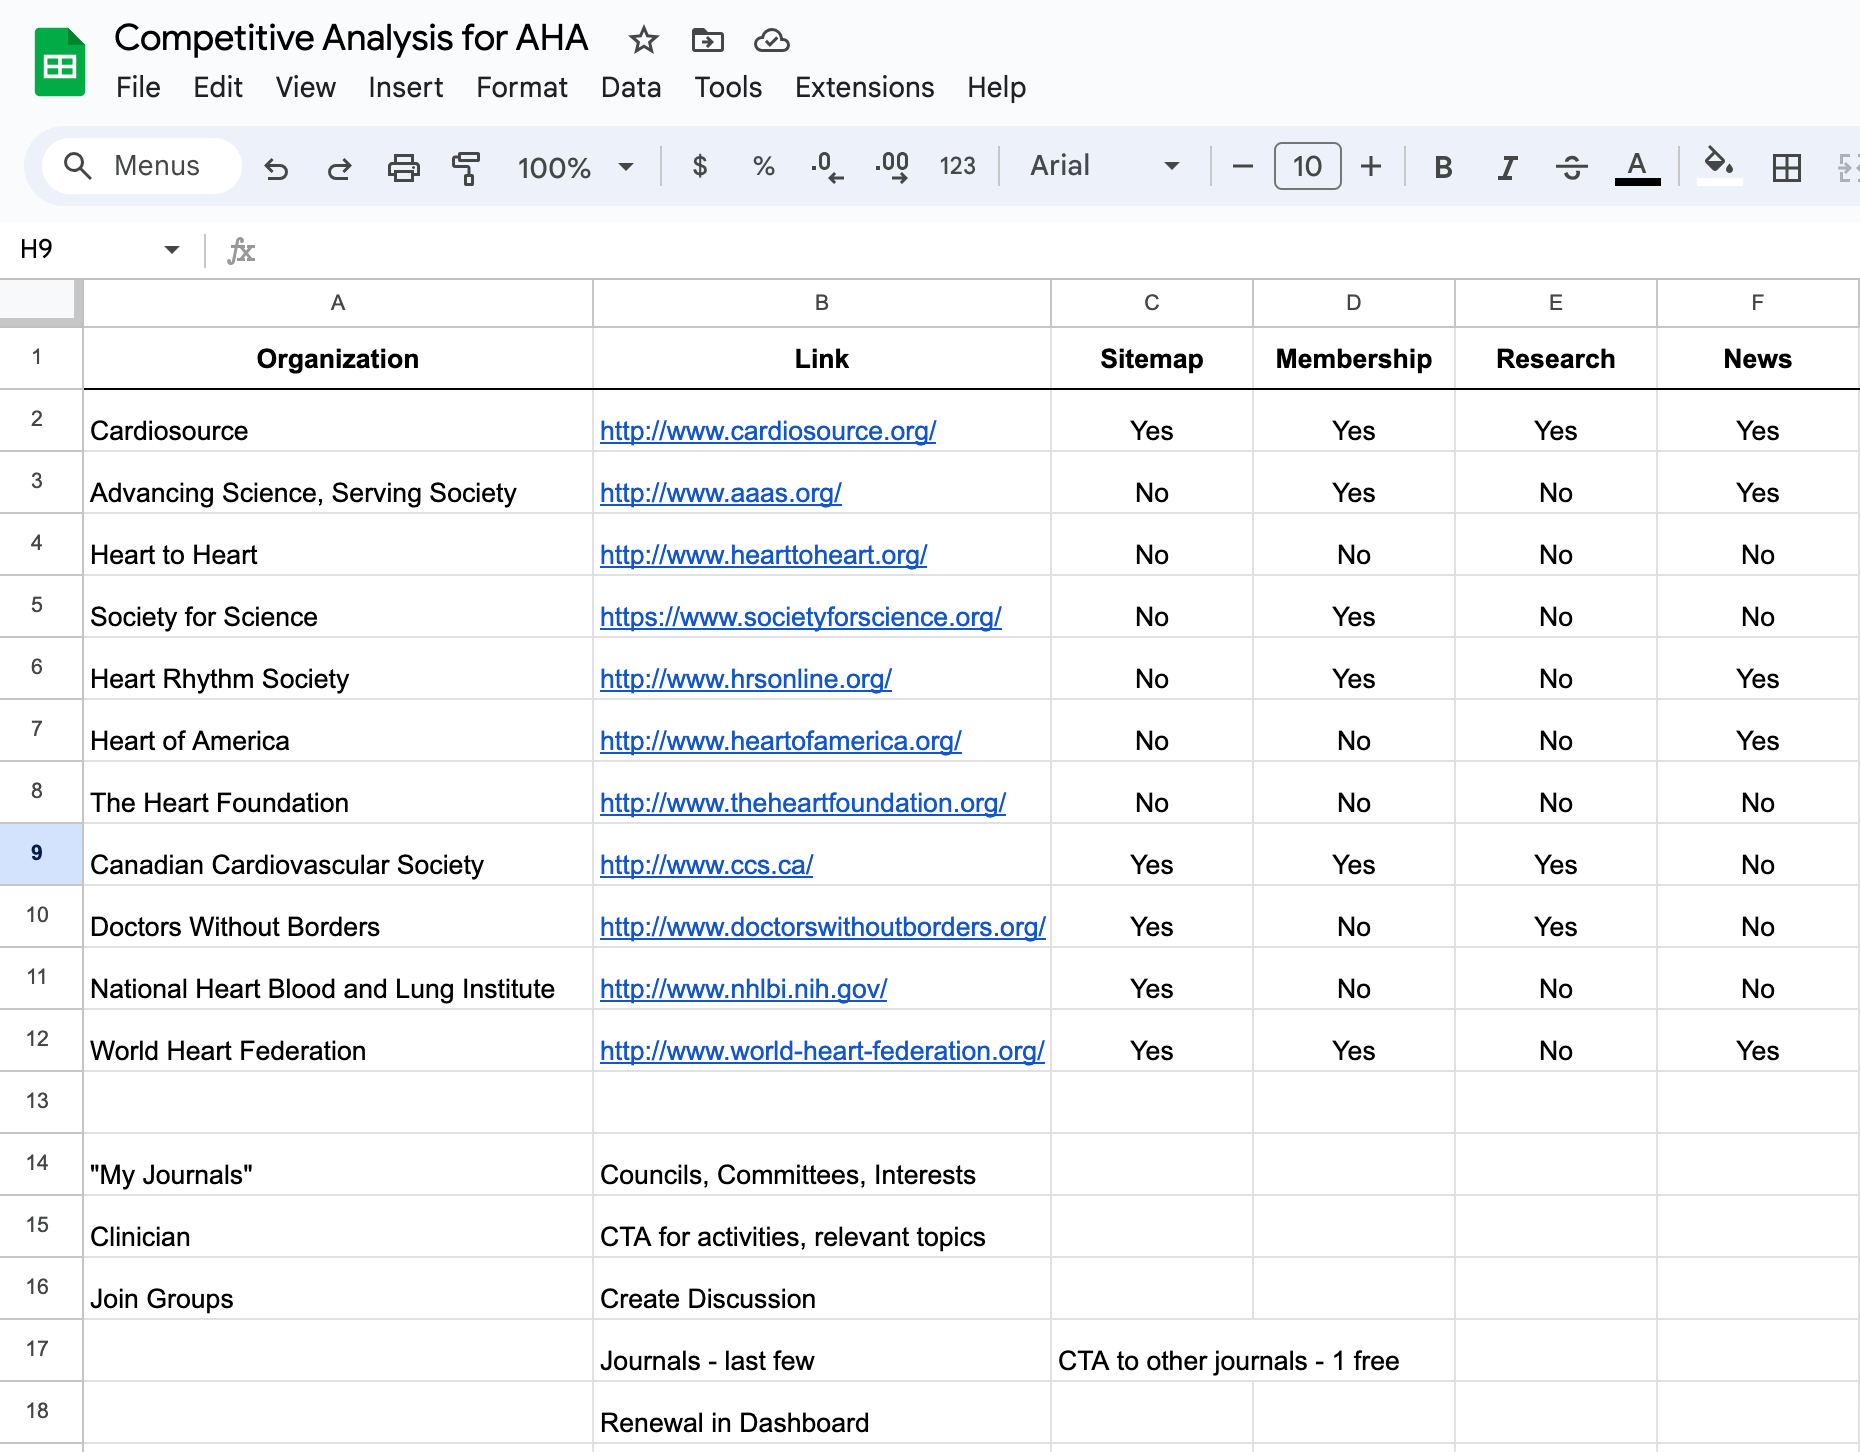Click the Undo arrow
Viewport: 1860px width, 1452px height.
276,167
